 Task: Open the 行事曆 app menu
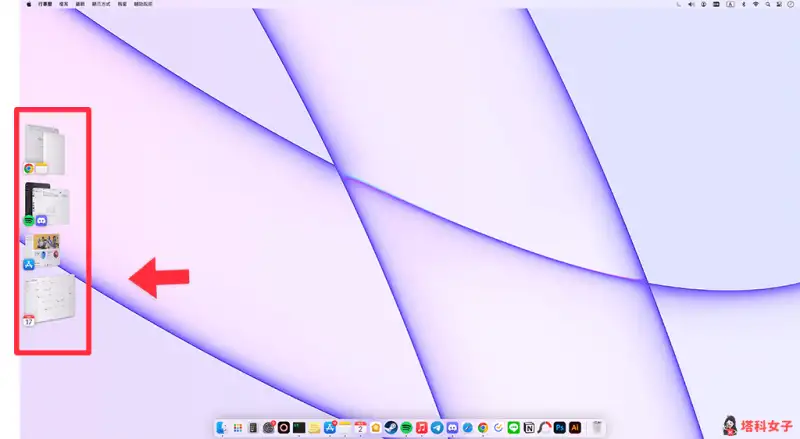pos(45,4)
